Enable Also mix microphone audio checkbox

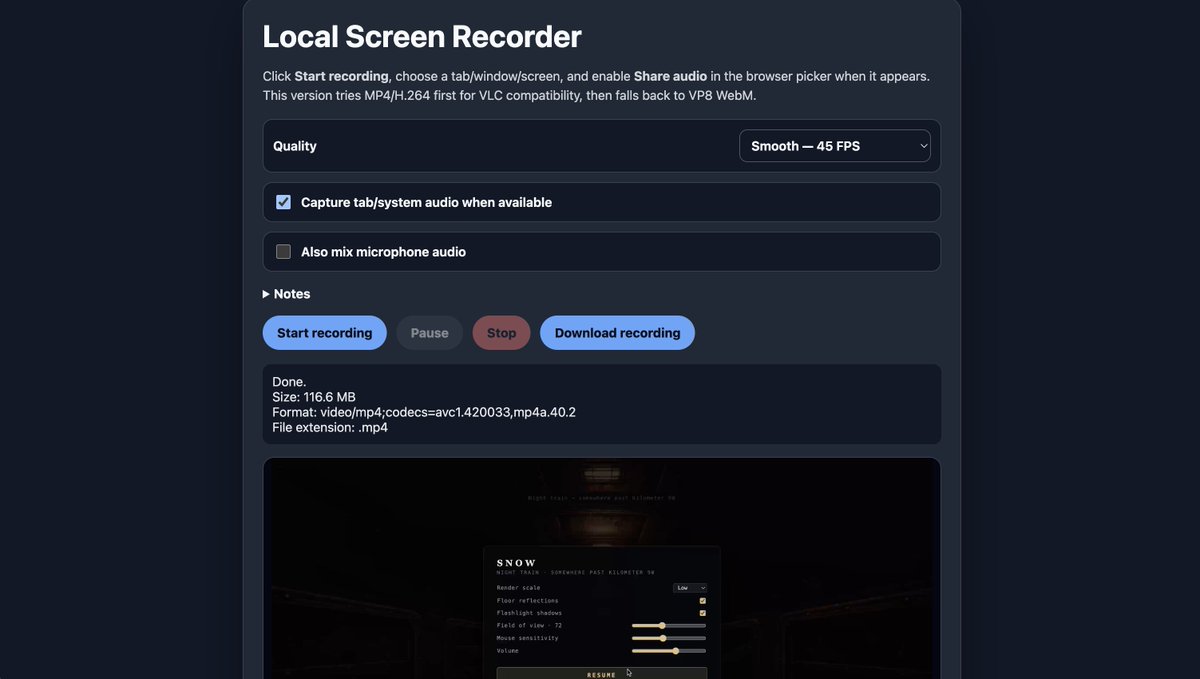(x=283, y=252)
